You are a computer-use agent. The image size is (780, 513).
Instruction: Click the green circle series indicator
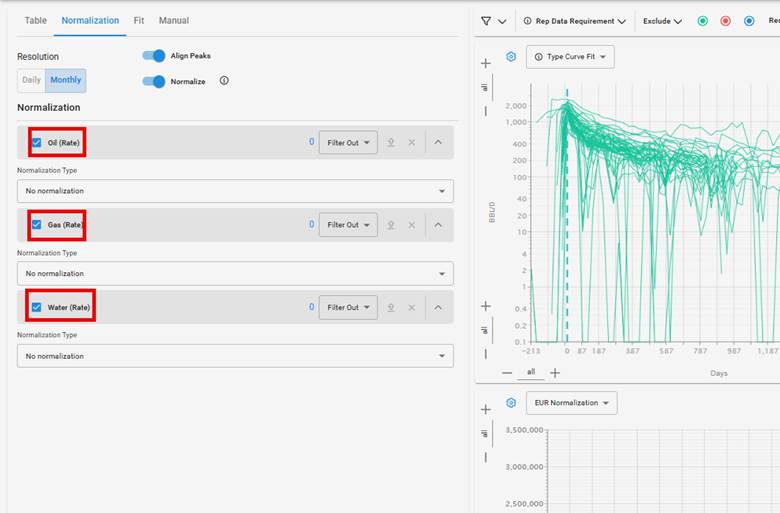pos(702,21)
